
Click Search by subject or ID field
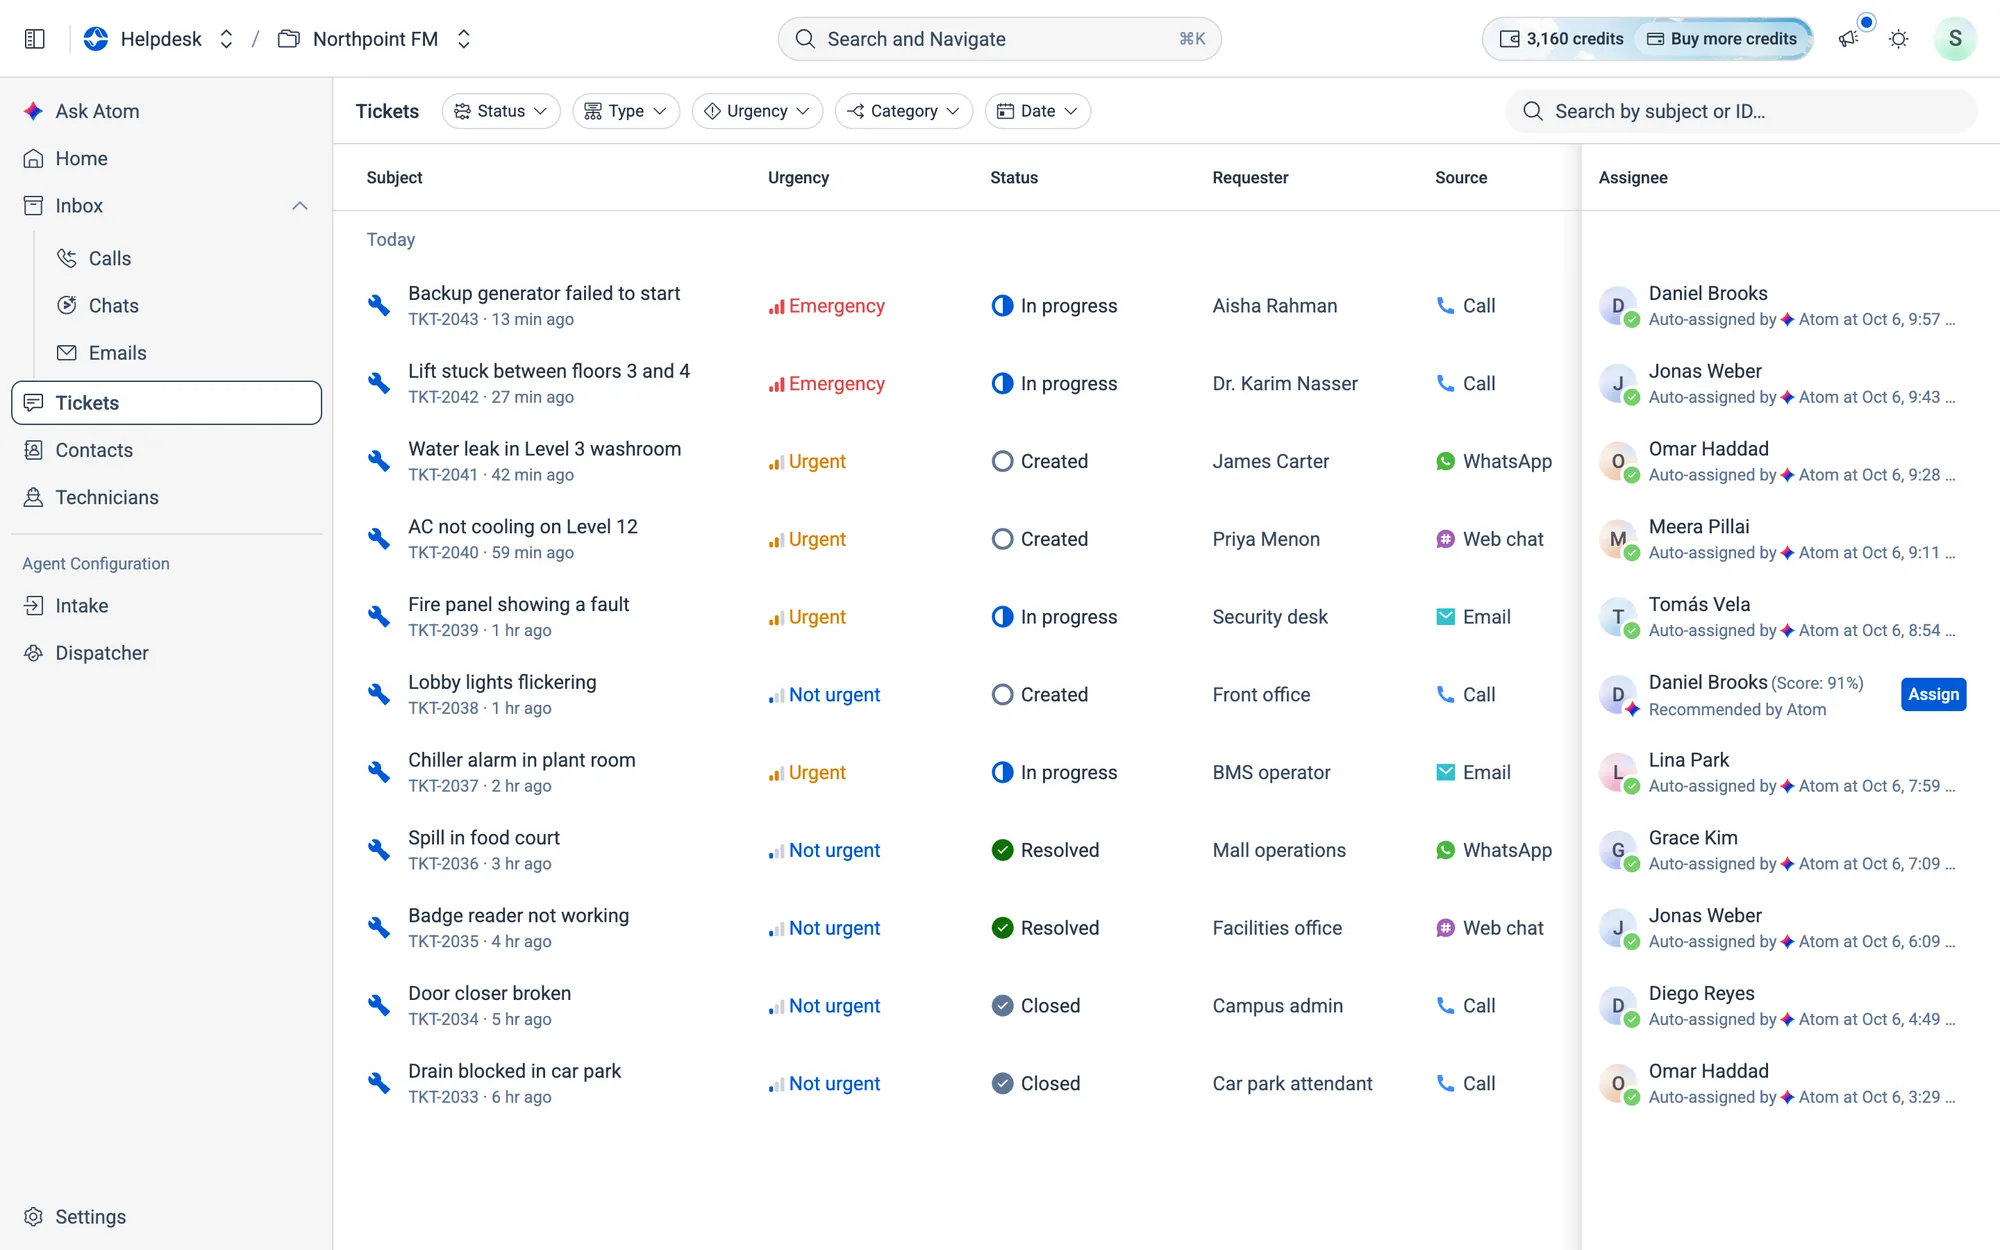(1741, 111)
